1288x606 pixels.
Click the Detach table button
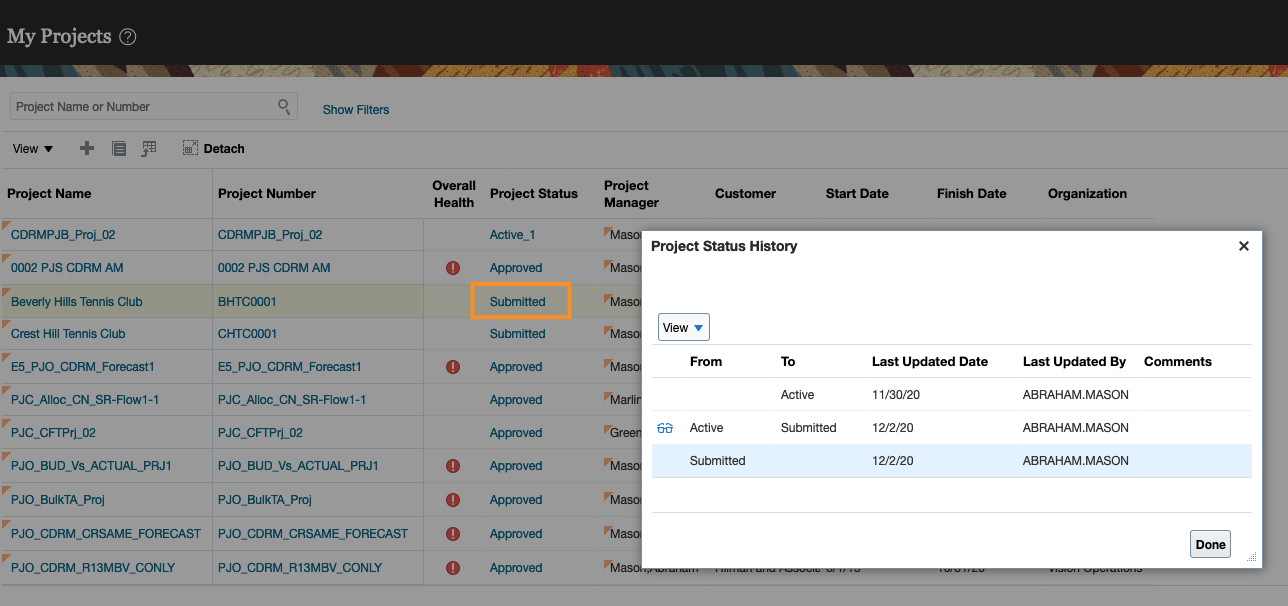[214, 149]
